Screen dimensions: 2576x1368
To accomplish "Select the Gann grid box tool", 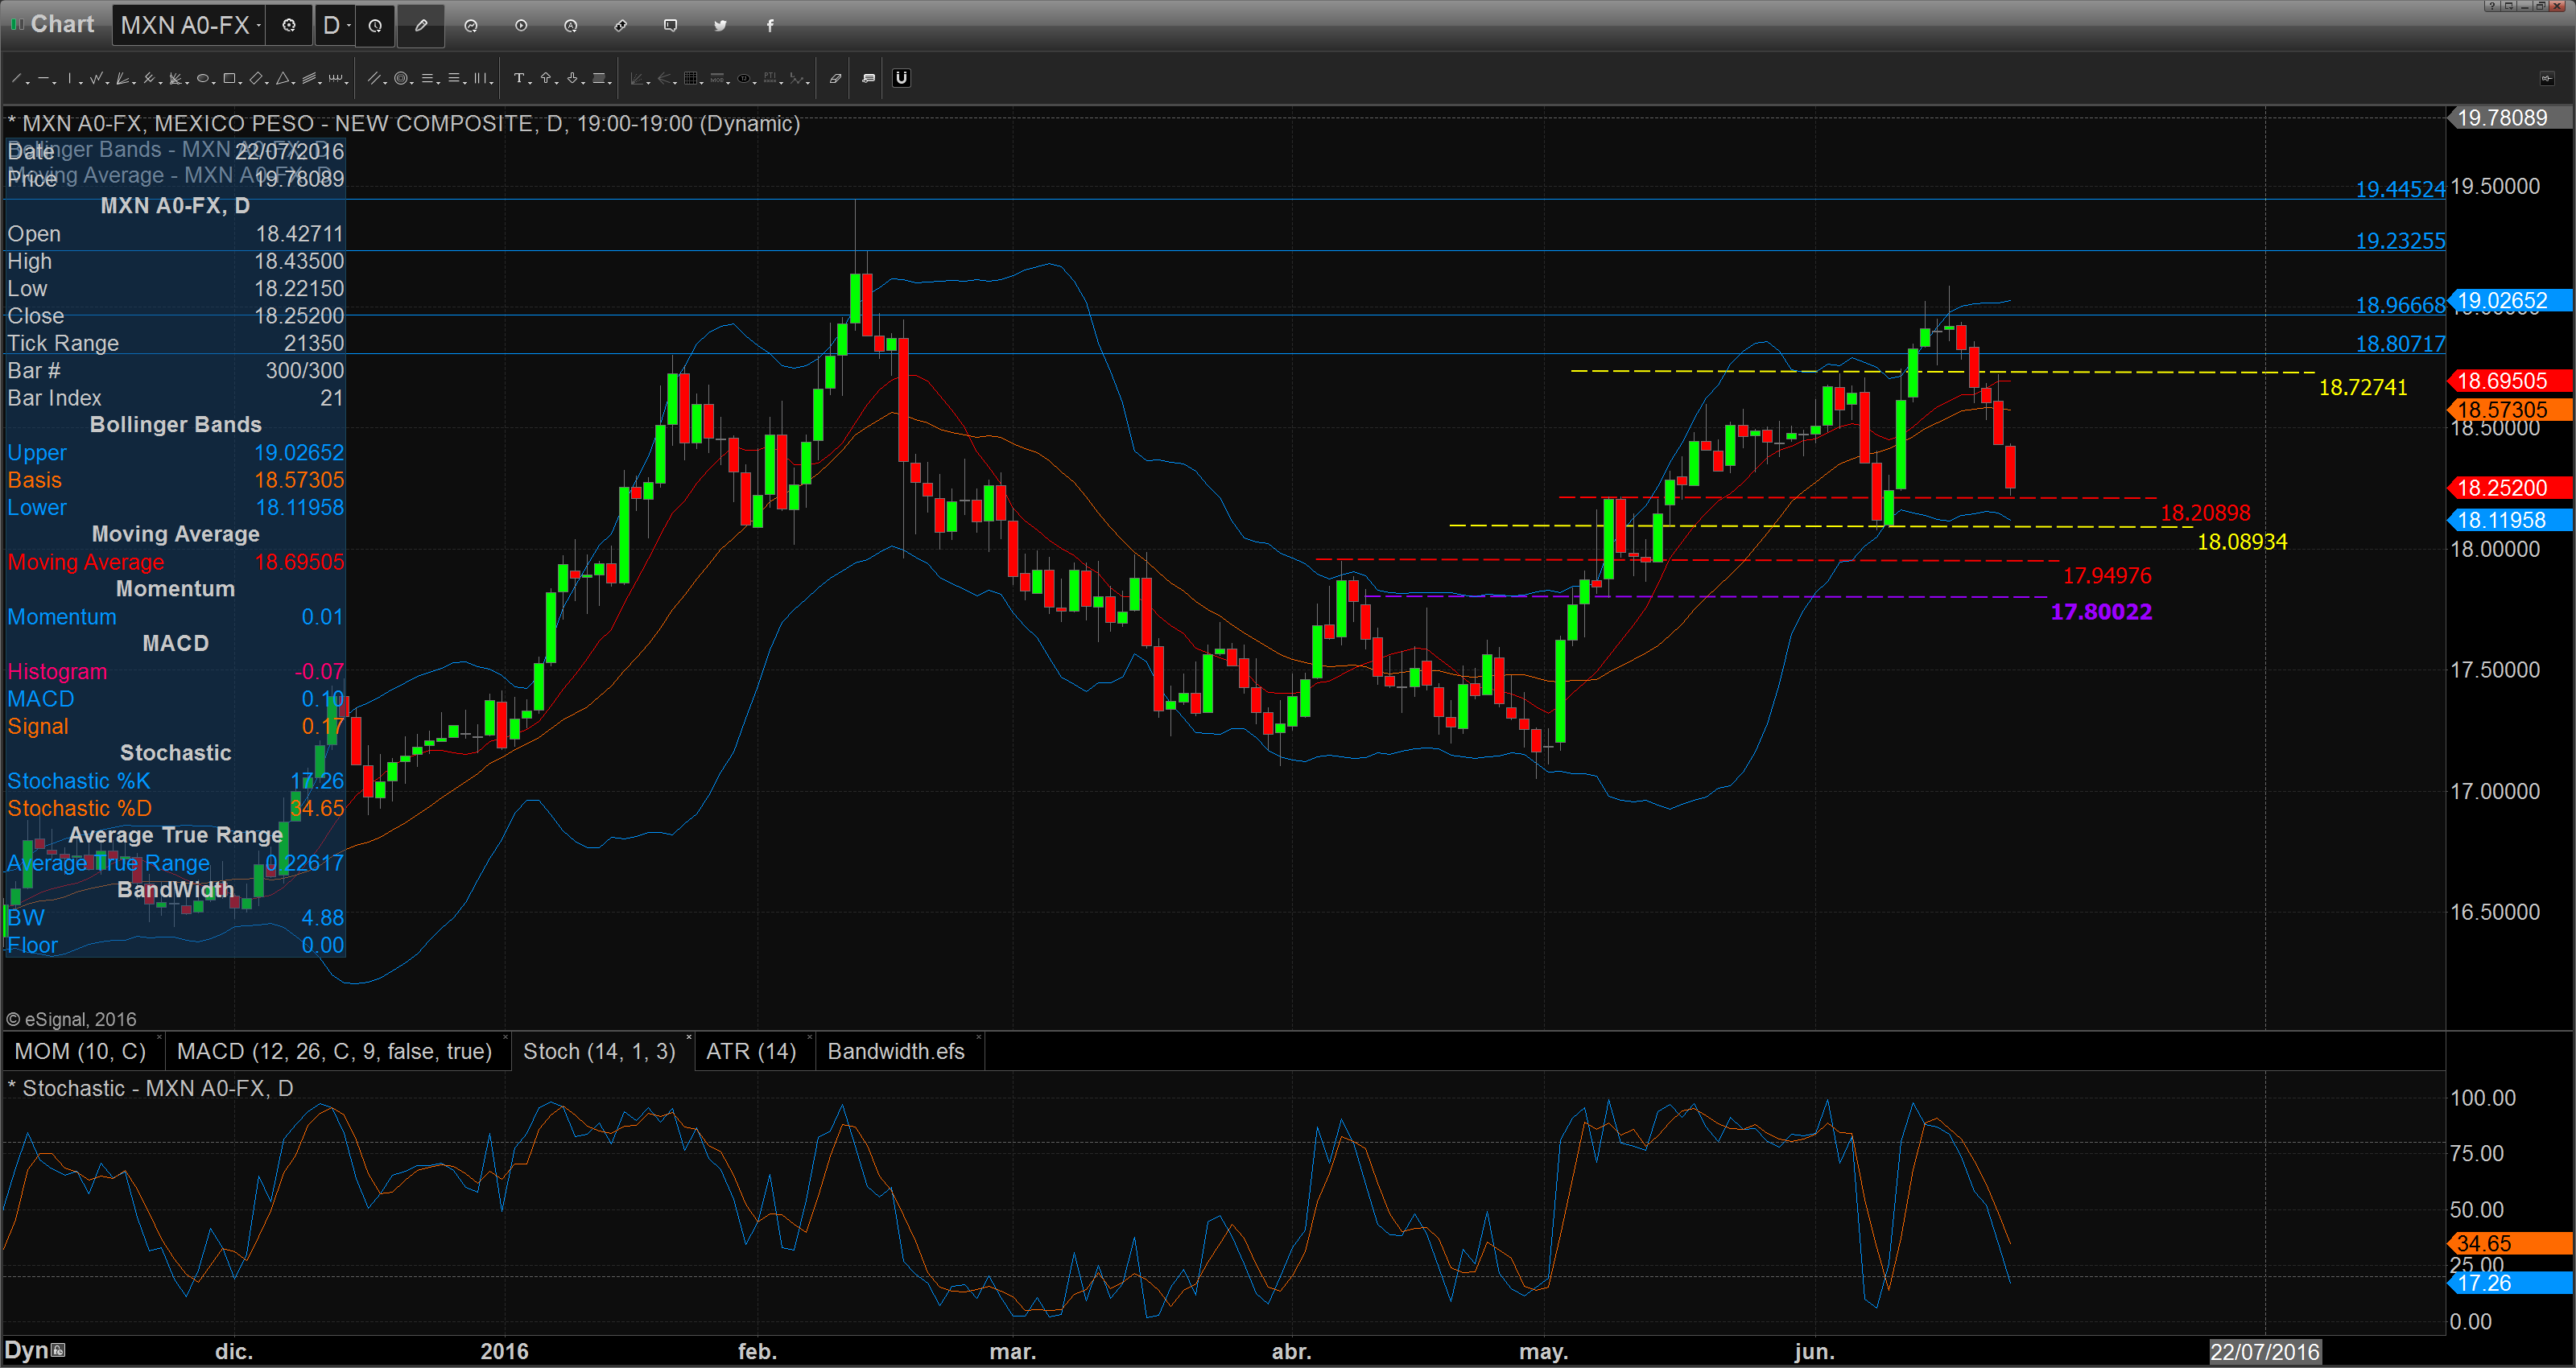I will coord(691,78).
